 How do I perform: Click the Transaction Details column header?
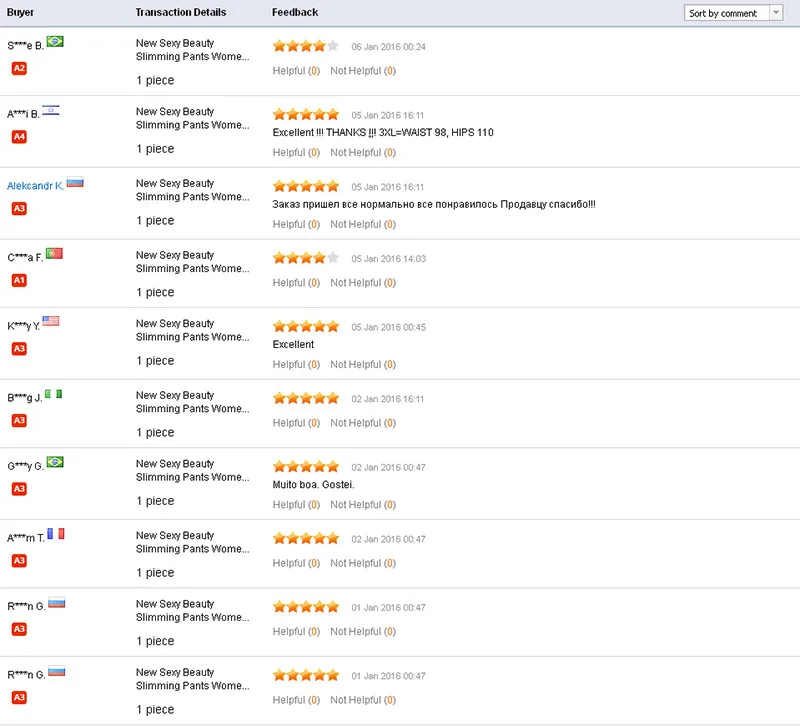181,12
